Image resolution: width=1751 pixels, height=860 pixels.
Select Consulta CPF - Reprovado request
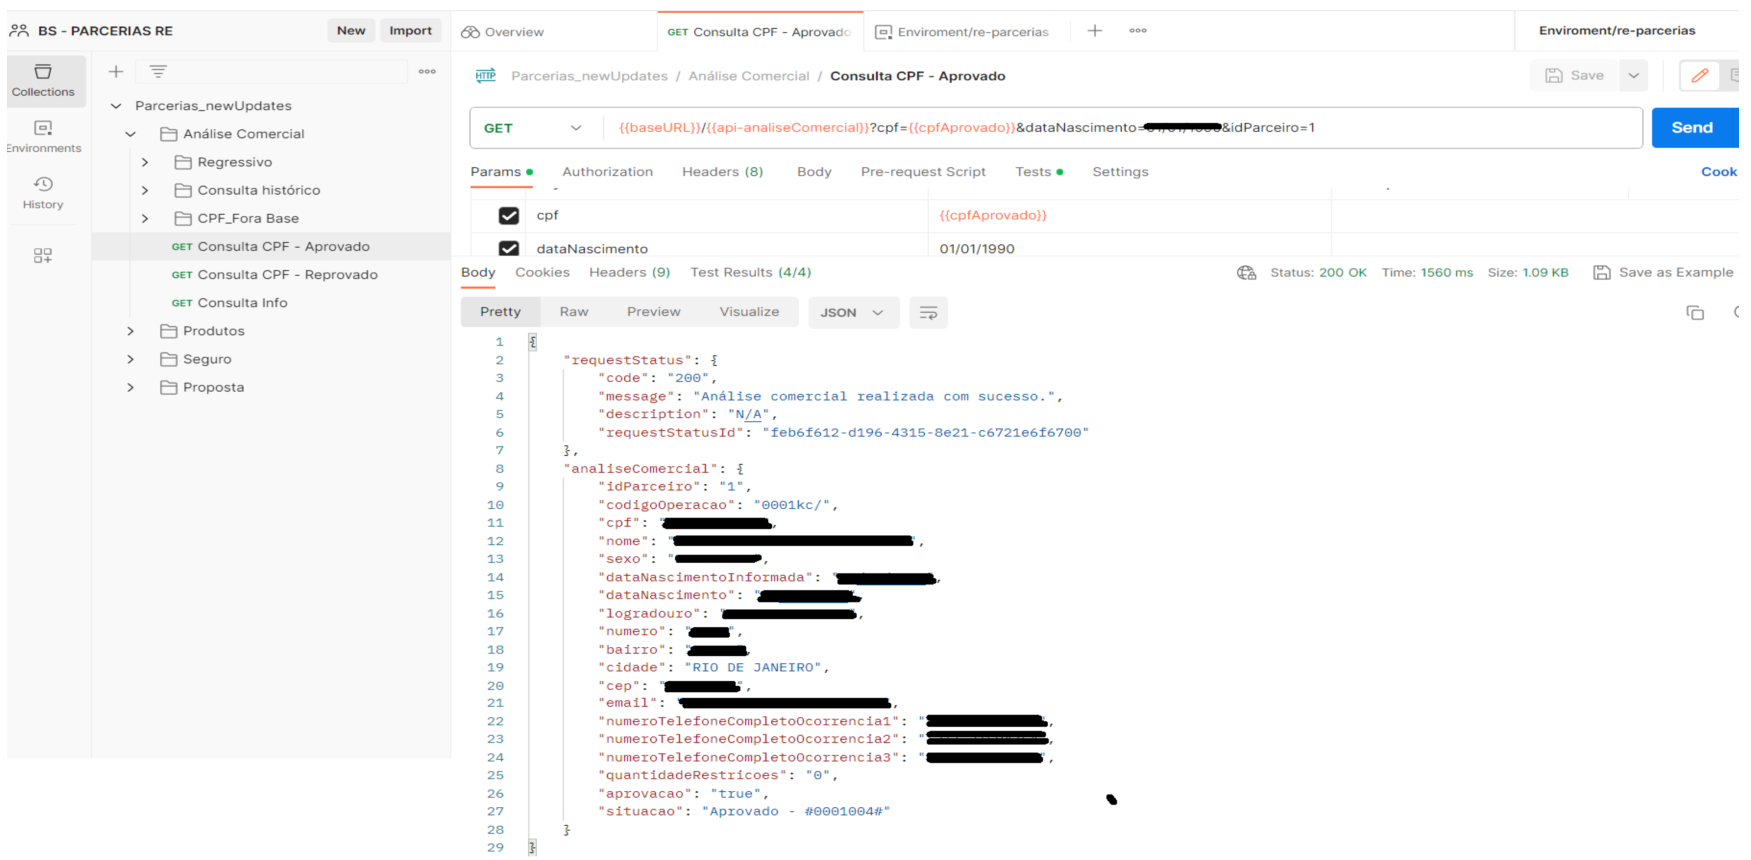(287, 275)
